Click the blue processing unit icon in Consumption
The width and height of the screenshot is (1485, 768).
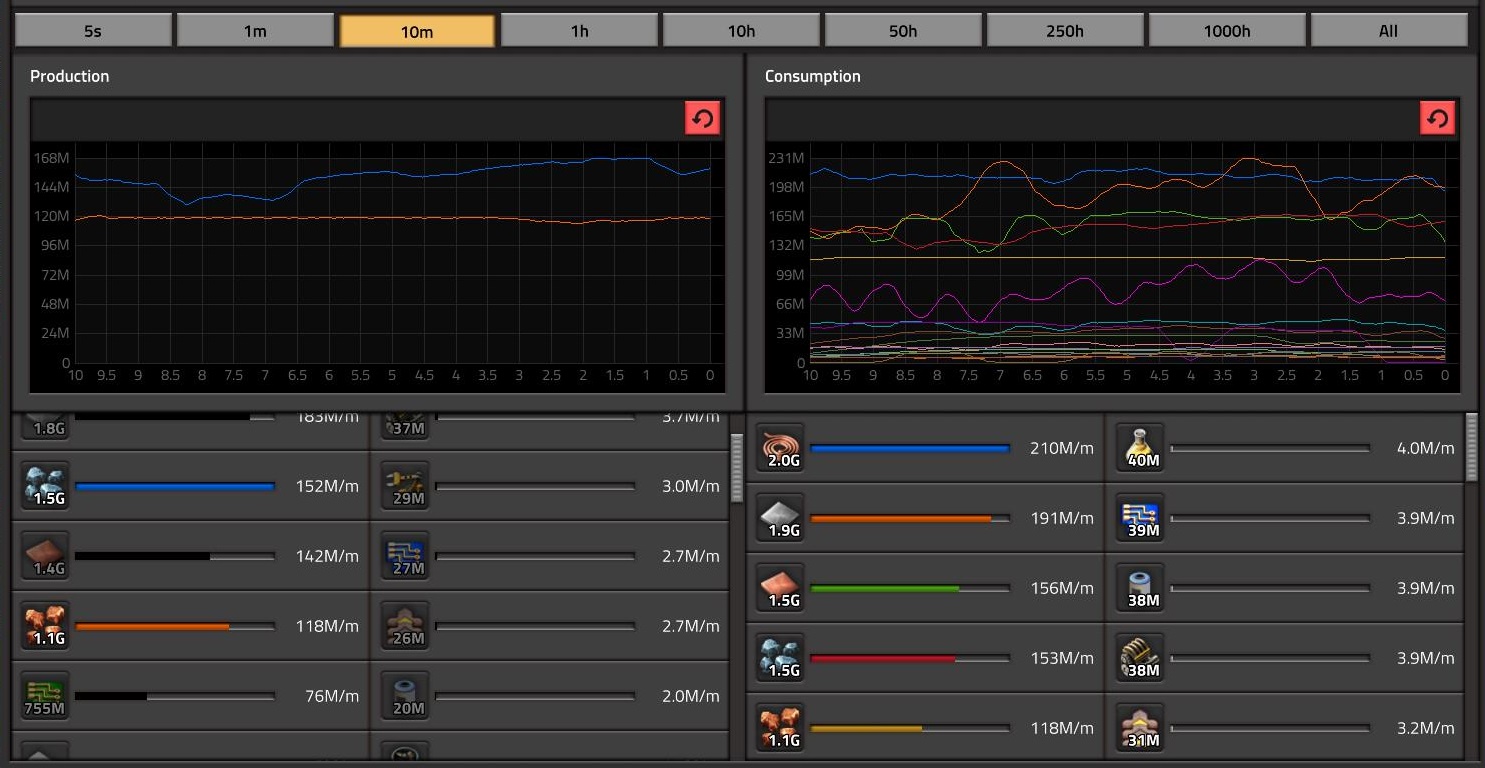[x=1142, y=518]
